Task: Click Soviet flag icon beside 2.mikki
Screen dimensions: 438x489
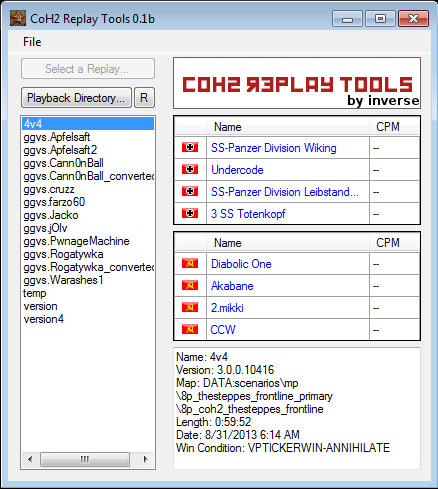Action: [x=190, y=307]
